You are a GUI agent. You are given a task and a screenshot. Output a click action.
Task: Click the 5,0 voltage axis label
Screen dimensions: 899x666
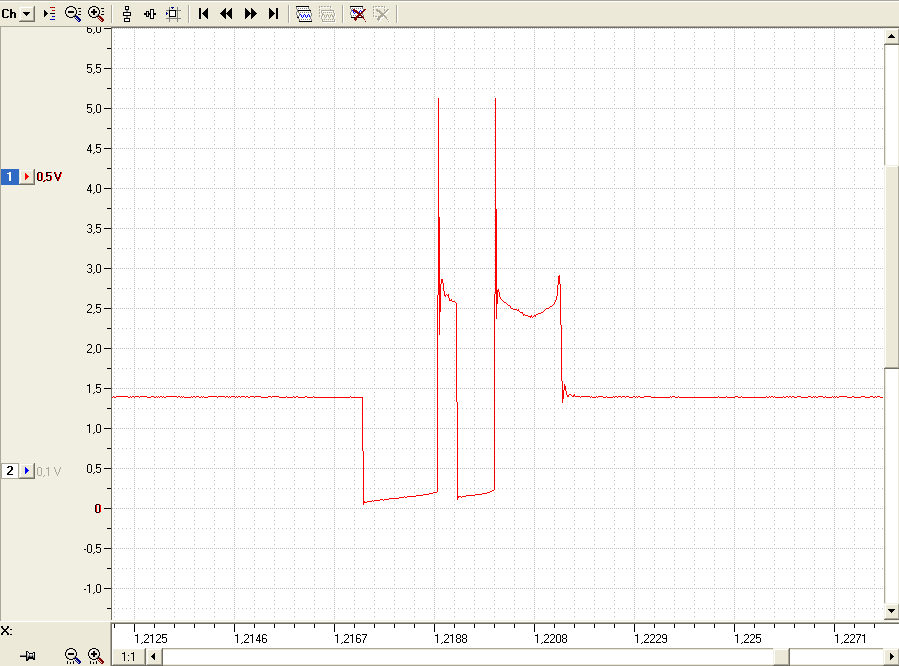[94, 108]
